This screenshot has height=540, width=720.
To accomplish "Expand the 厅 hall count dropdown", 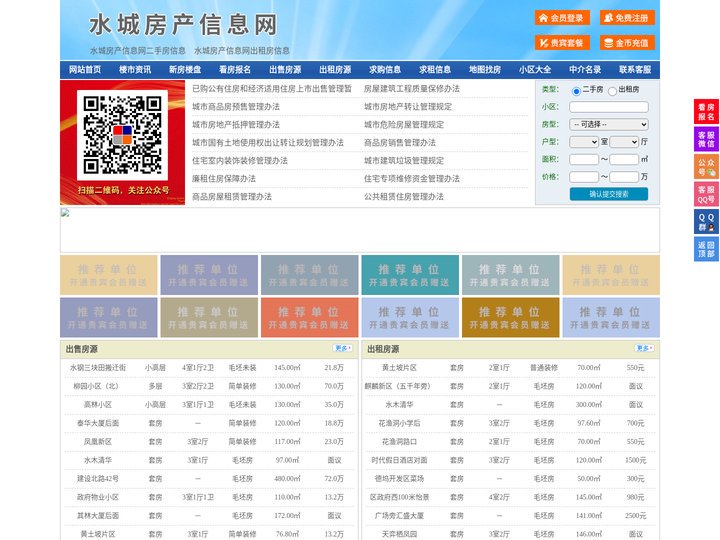I will pyautogui.click(x=624, y=142).
